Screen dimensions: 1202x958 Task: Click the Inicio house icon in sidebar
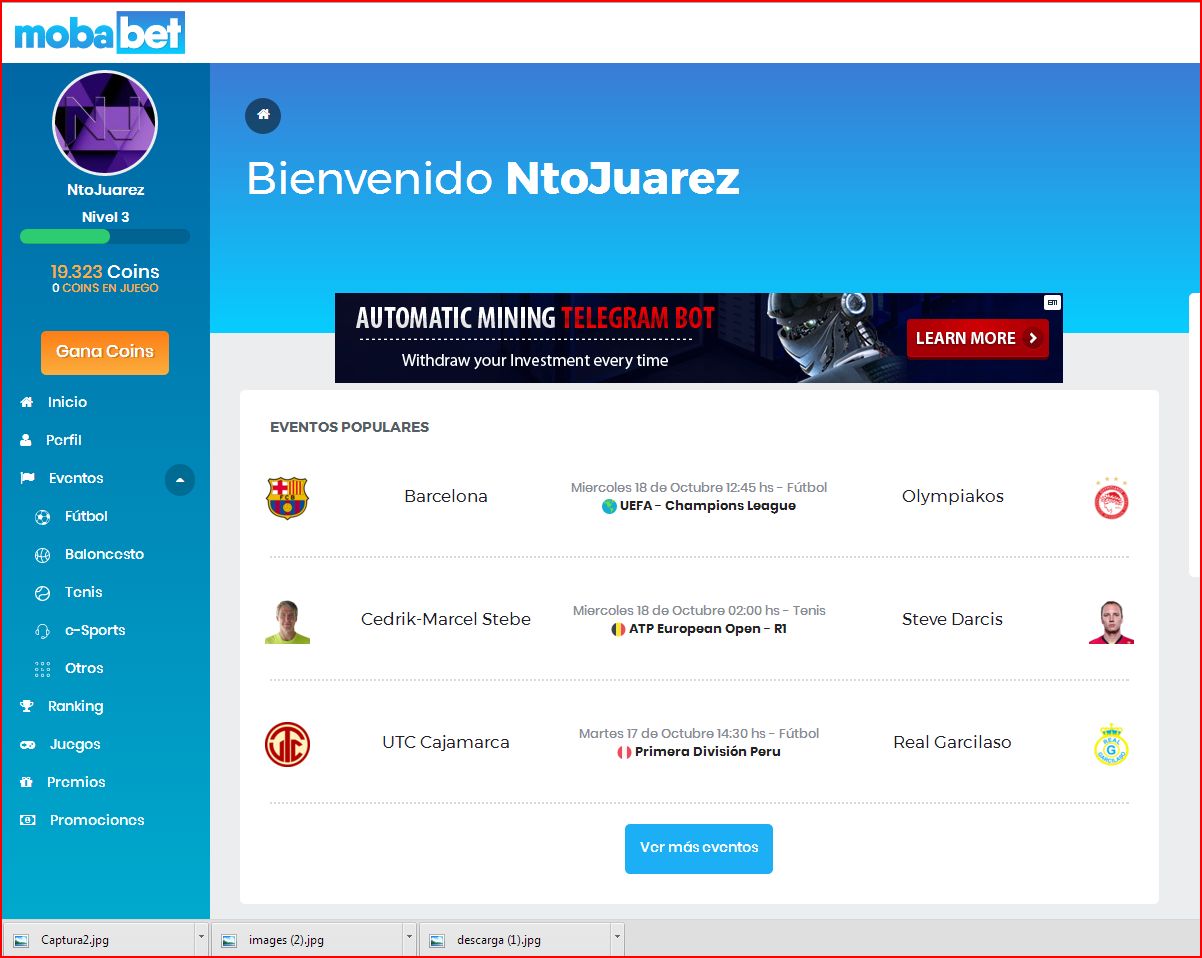coord(27,402)
